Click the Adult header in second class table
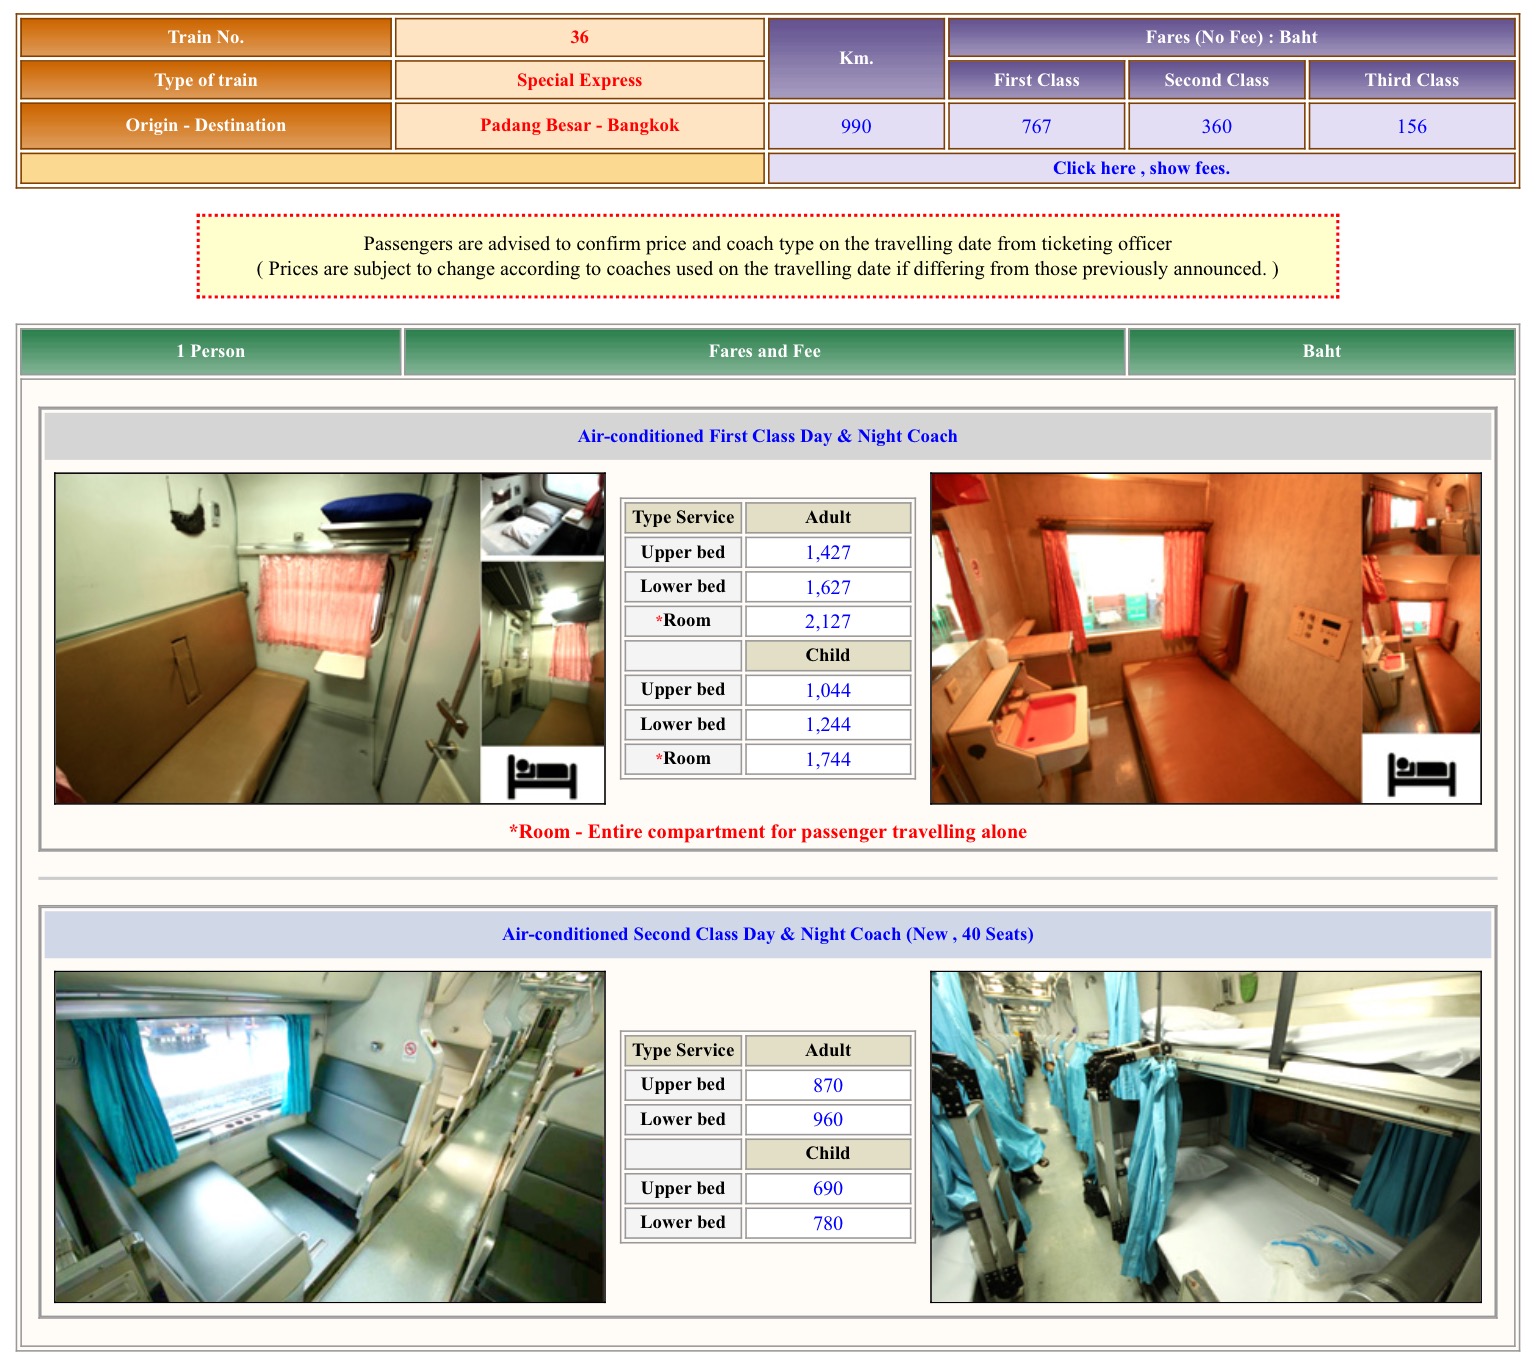This screenshot has height=1370, width=1536. (x=828, y=1050)
